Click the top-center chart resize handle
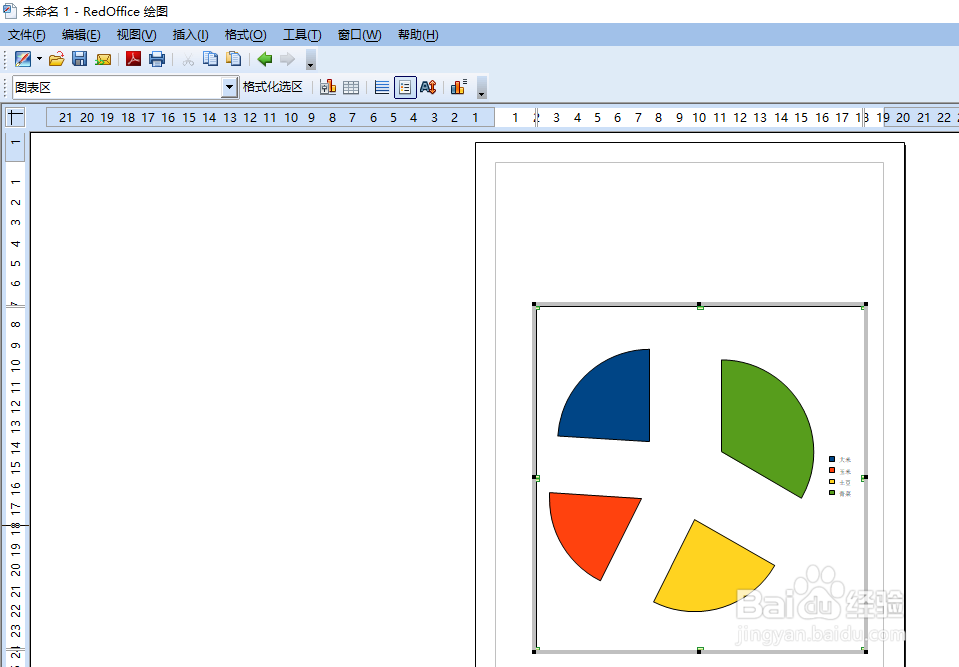This screenshot has height=667, width=959. click(x=700, y=304)
